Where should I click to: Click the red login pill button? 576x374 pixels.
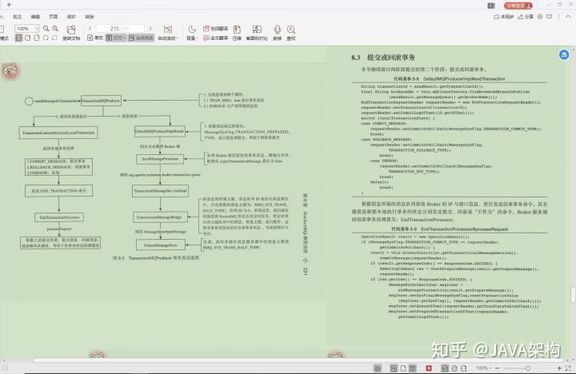518,6
